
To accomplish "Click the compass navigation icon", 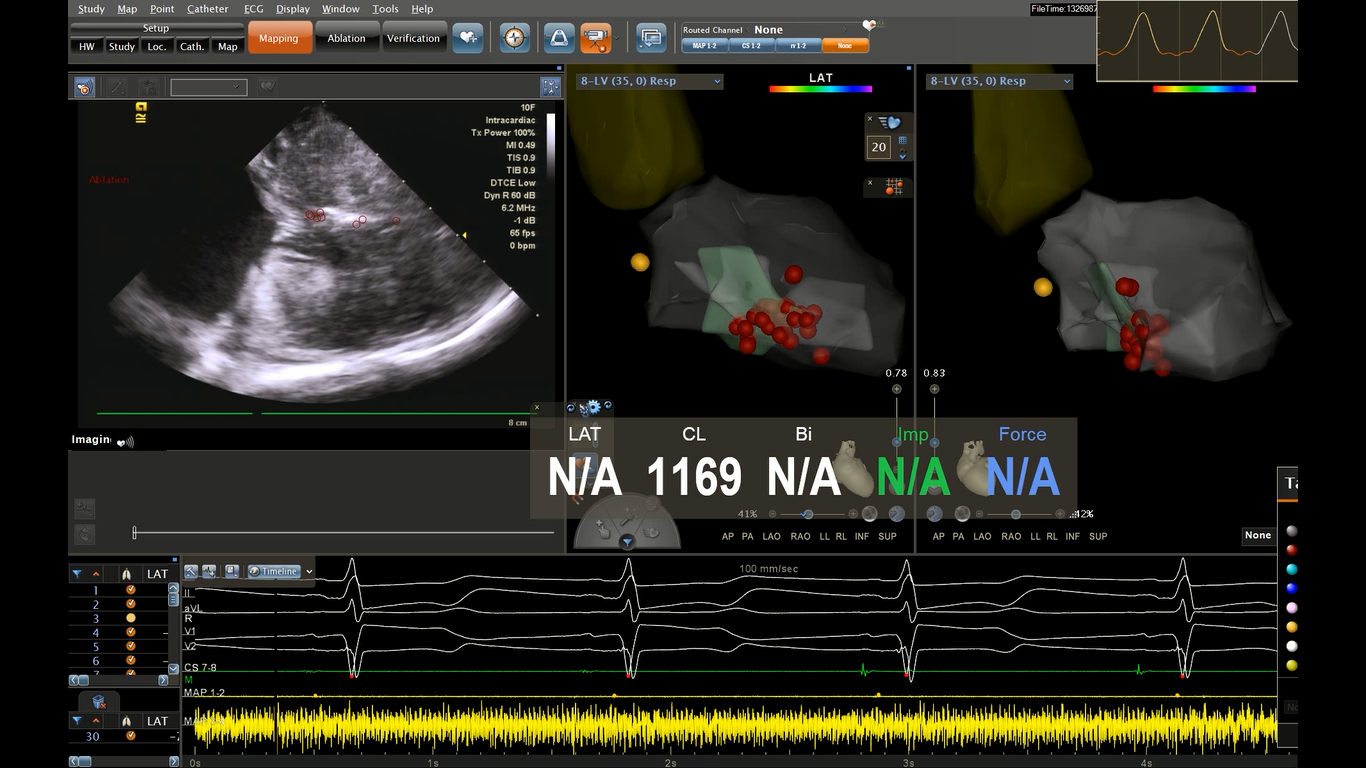I will pyautogui.click(x=515, y=38).
